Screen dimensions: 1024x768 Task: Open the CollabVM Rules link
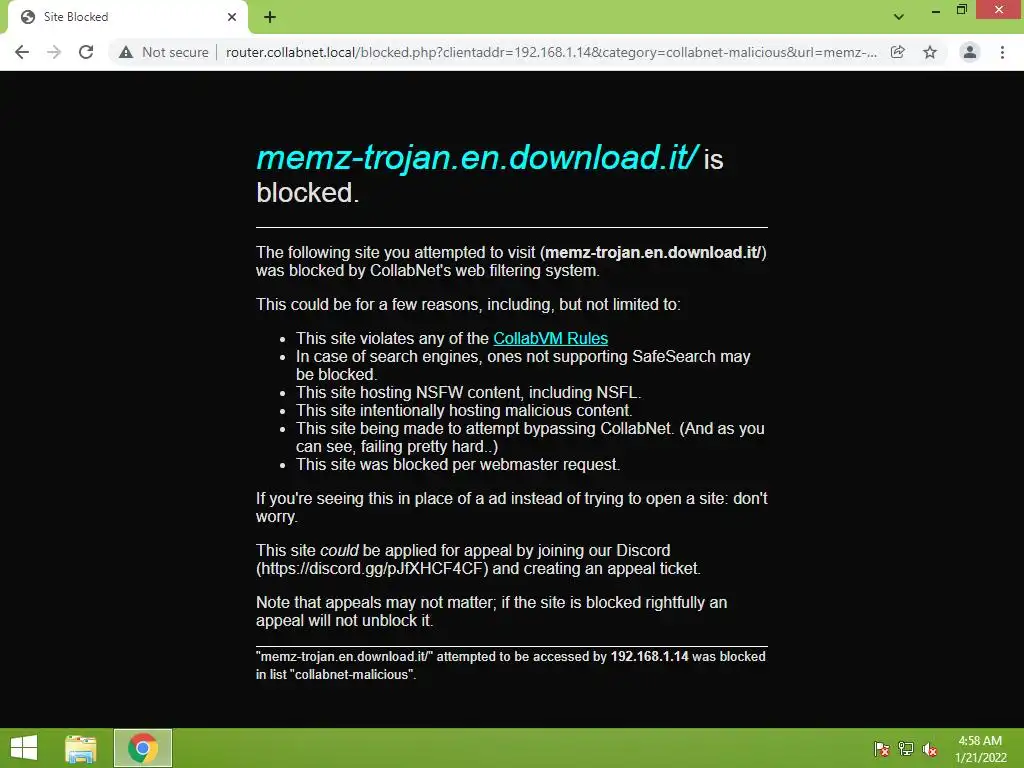(x=551, y=338)
